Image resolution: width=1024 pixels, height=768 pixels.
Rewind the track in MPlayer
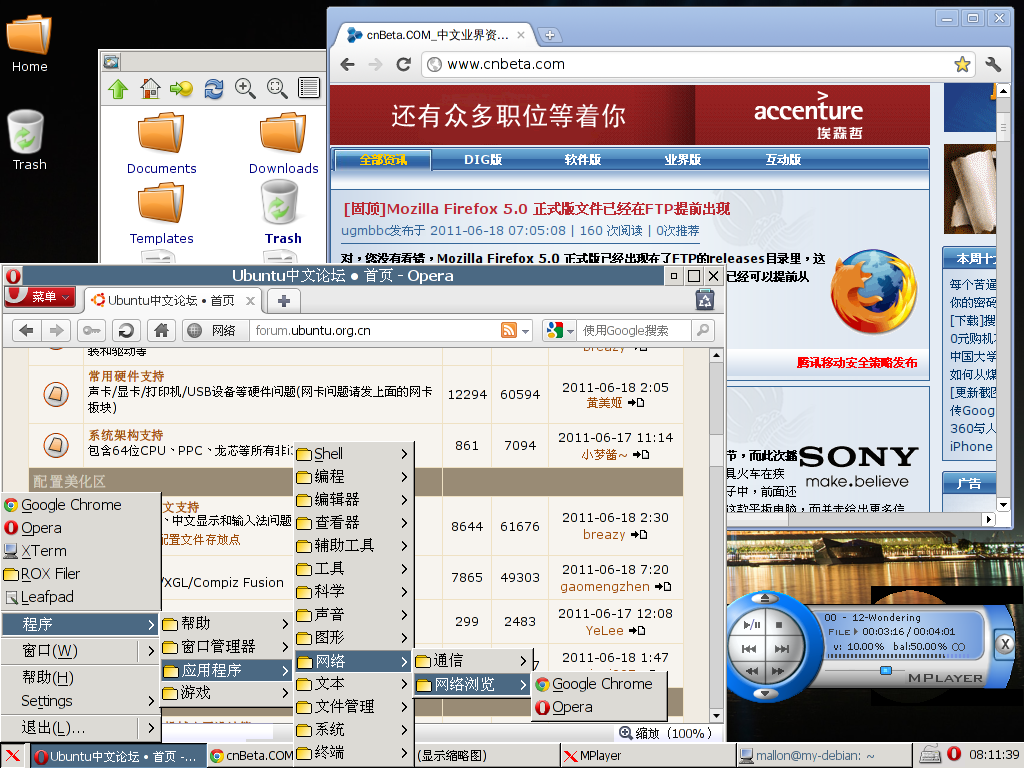[752, 671]
